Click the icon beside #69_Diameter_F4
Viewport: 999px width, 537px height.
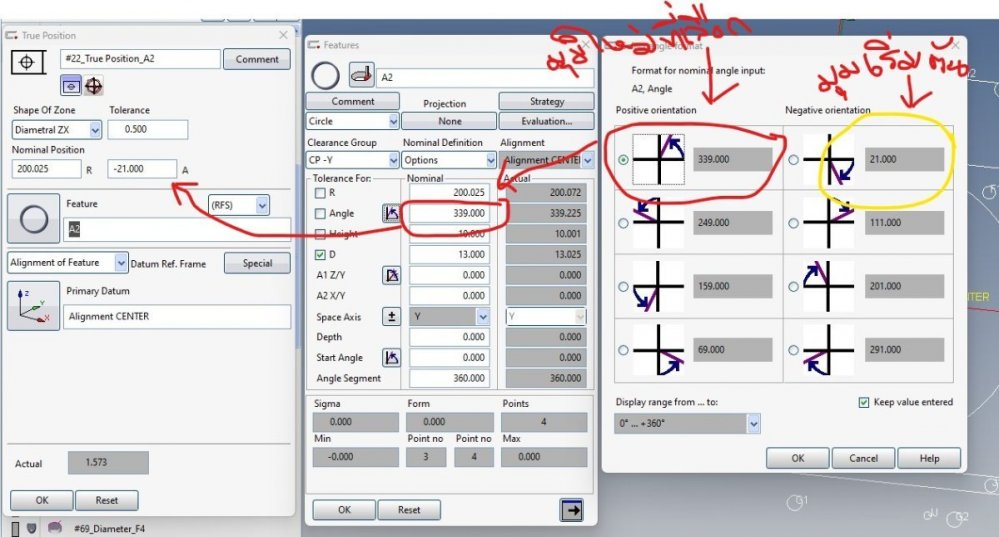pyautogui.click(x=55, y=527)
